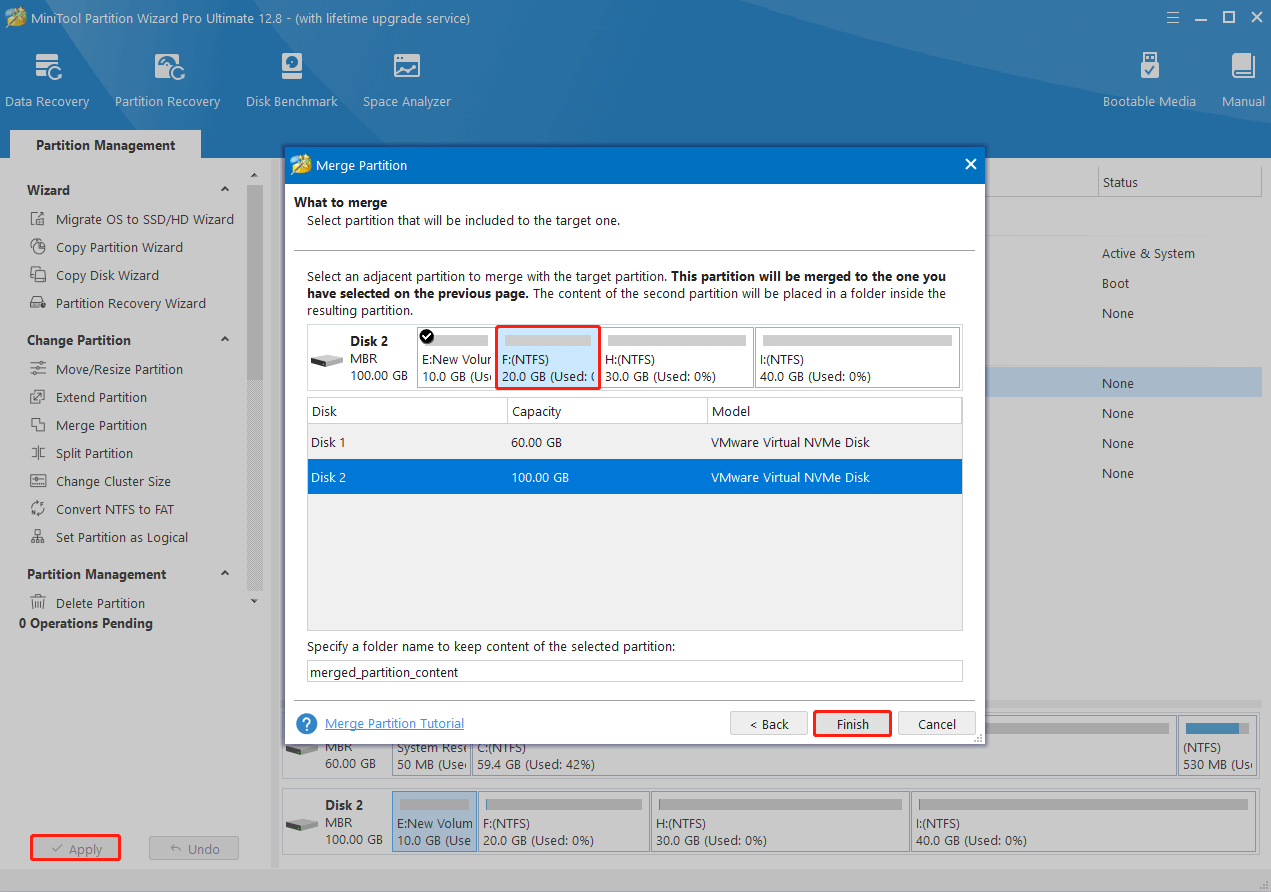Select Split Partition
This screenshot has height=892, width=1271.
click(82, 453)
